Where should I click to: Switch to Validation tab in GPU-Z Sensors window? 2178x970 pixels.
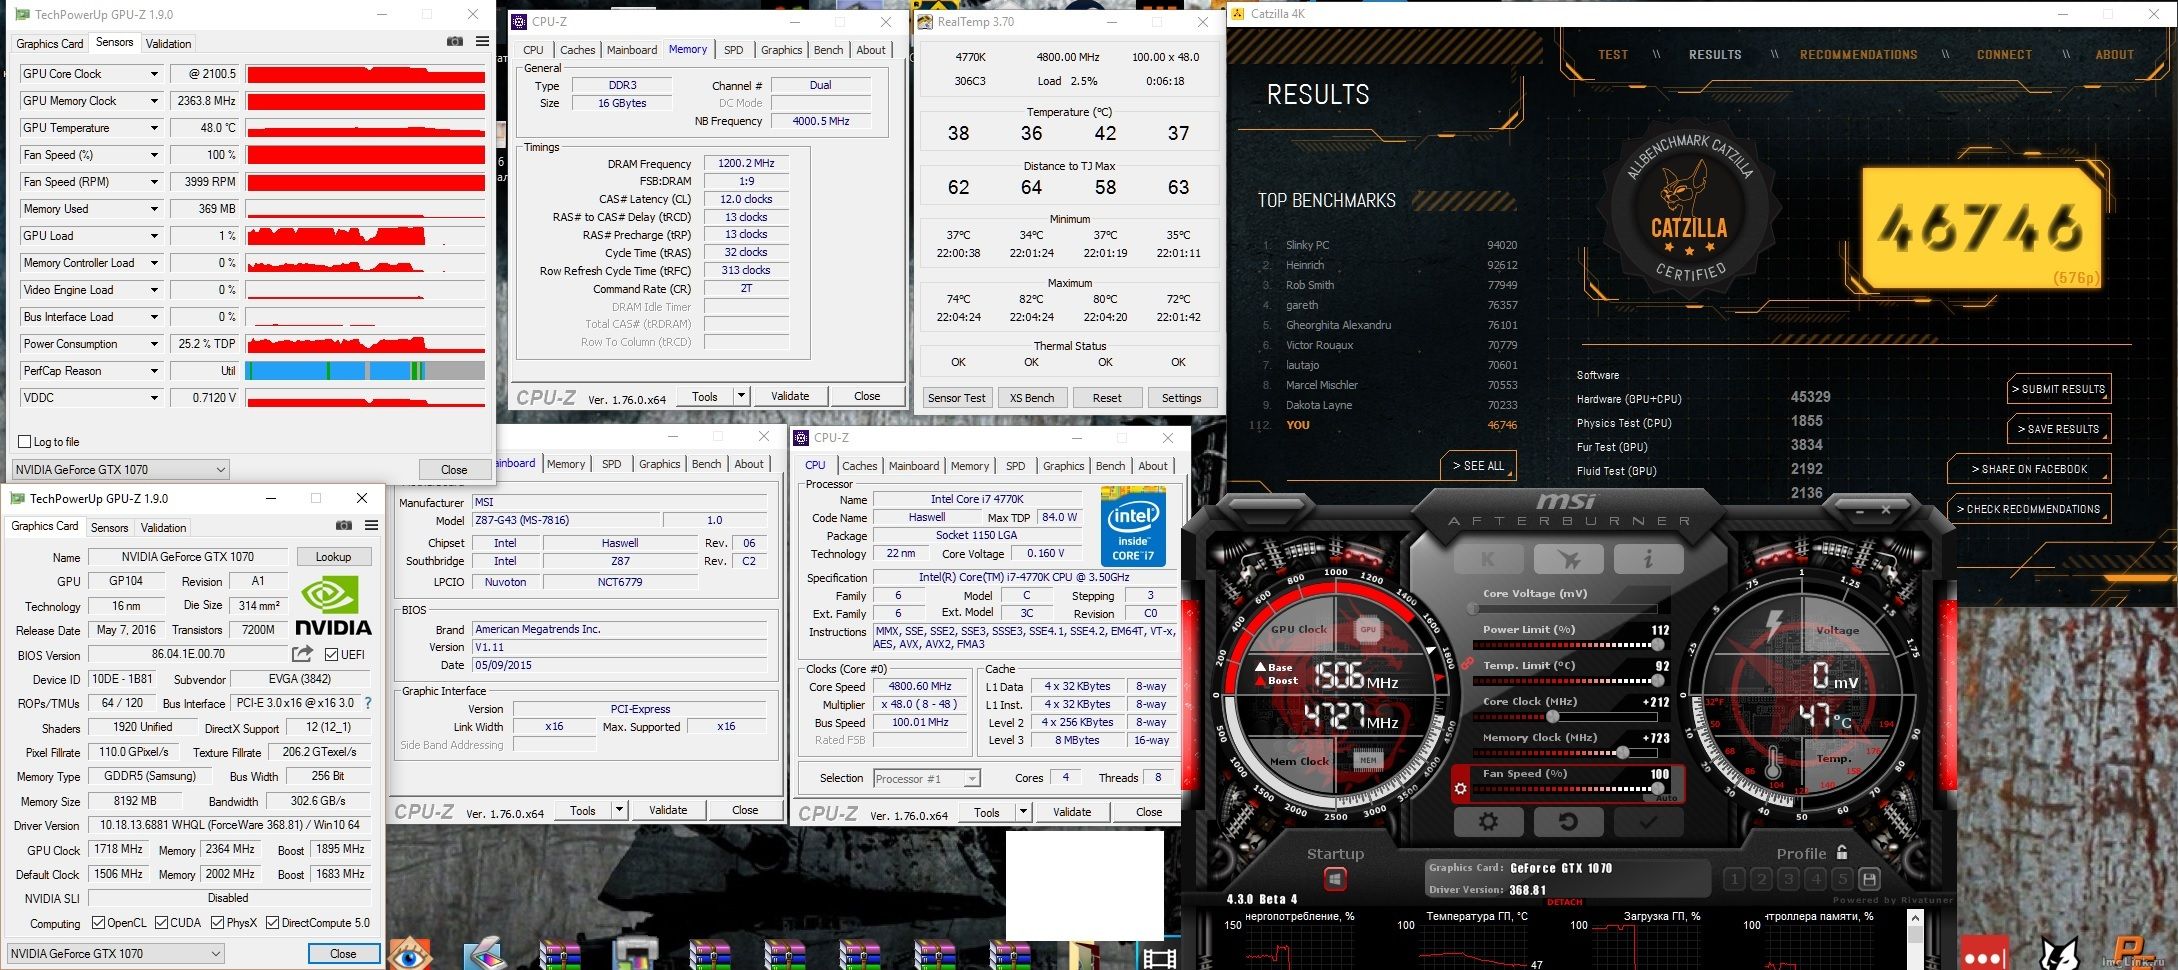(168, 43)
